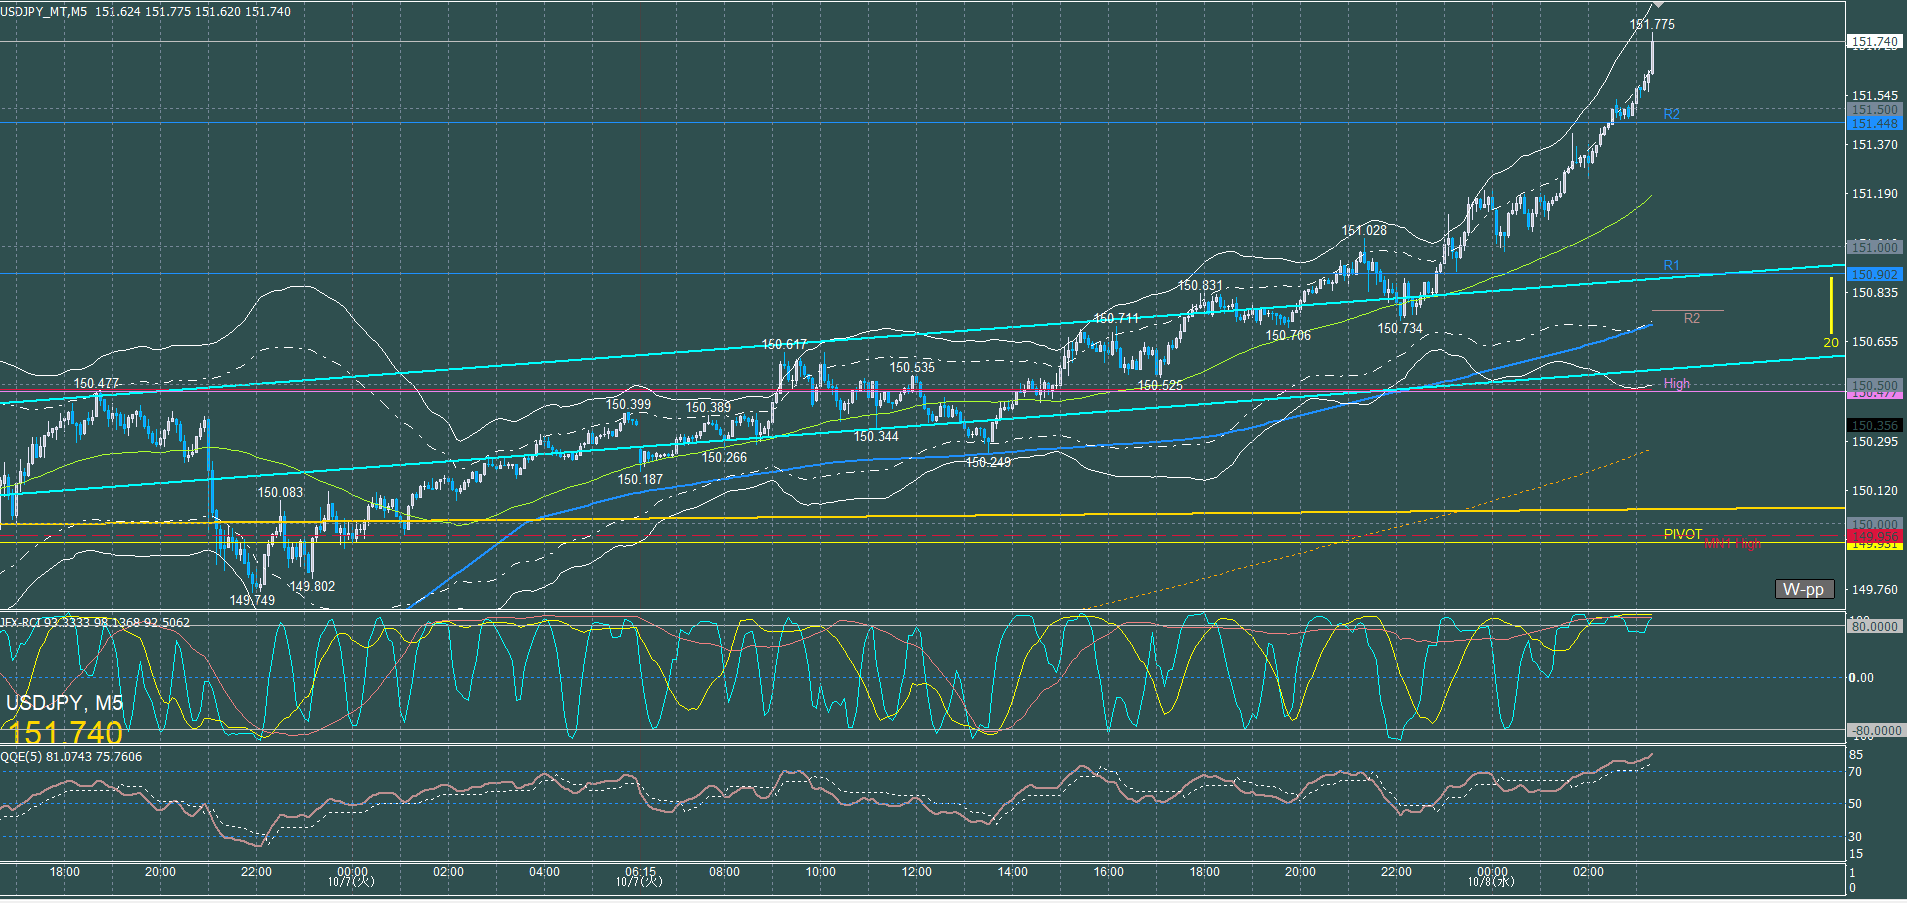The height and width of the screenshot is (903, 1907).
Task: Select the blue R1 resistance label
Action: pos(1671,265)
